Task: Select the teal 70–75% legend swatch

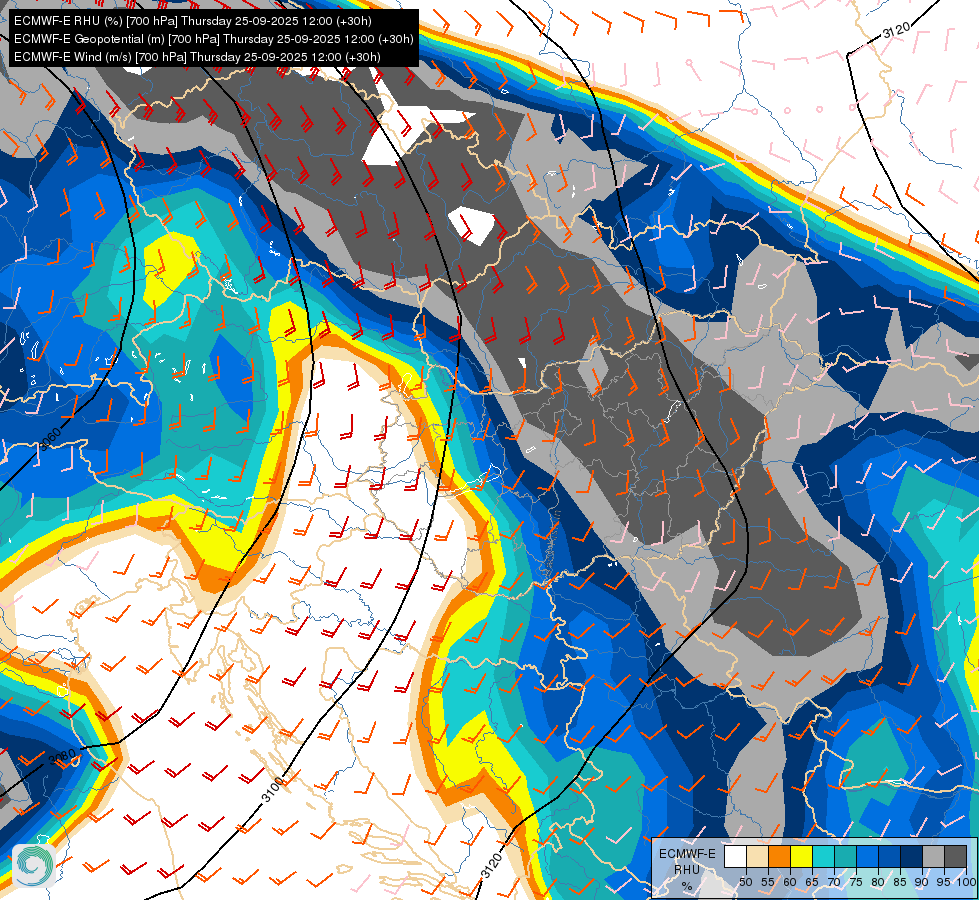Action: pyautogui.click(x=845, y=856)
